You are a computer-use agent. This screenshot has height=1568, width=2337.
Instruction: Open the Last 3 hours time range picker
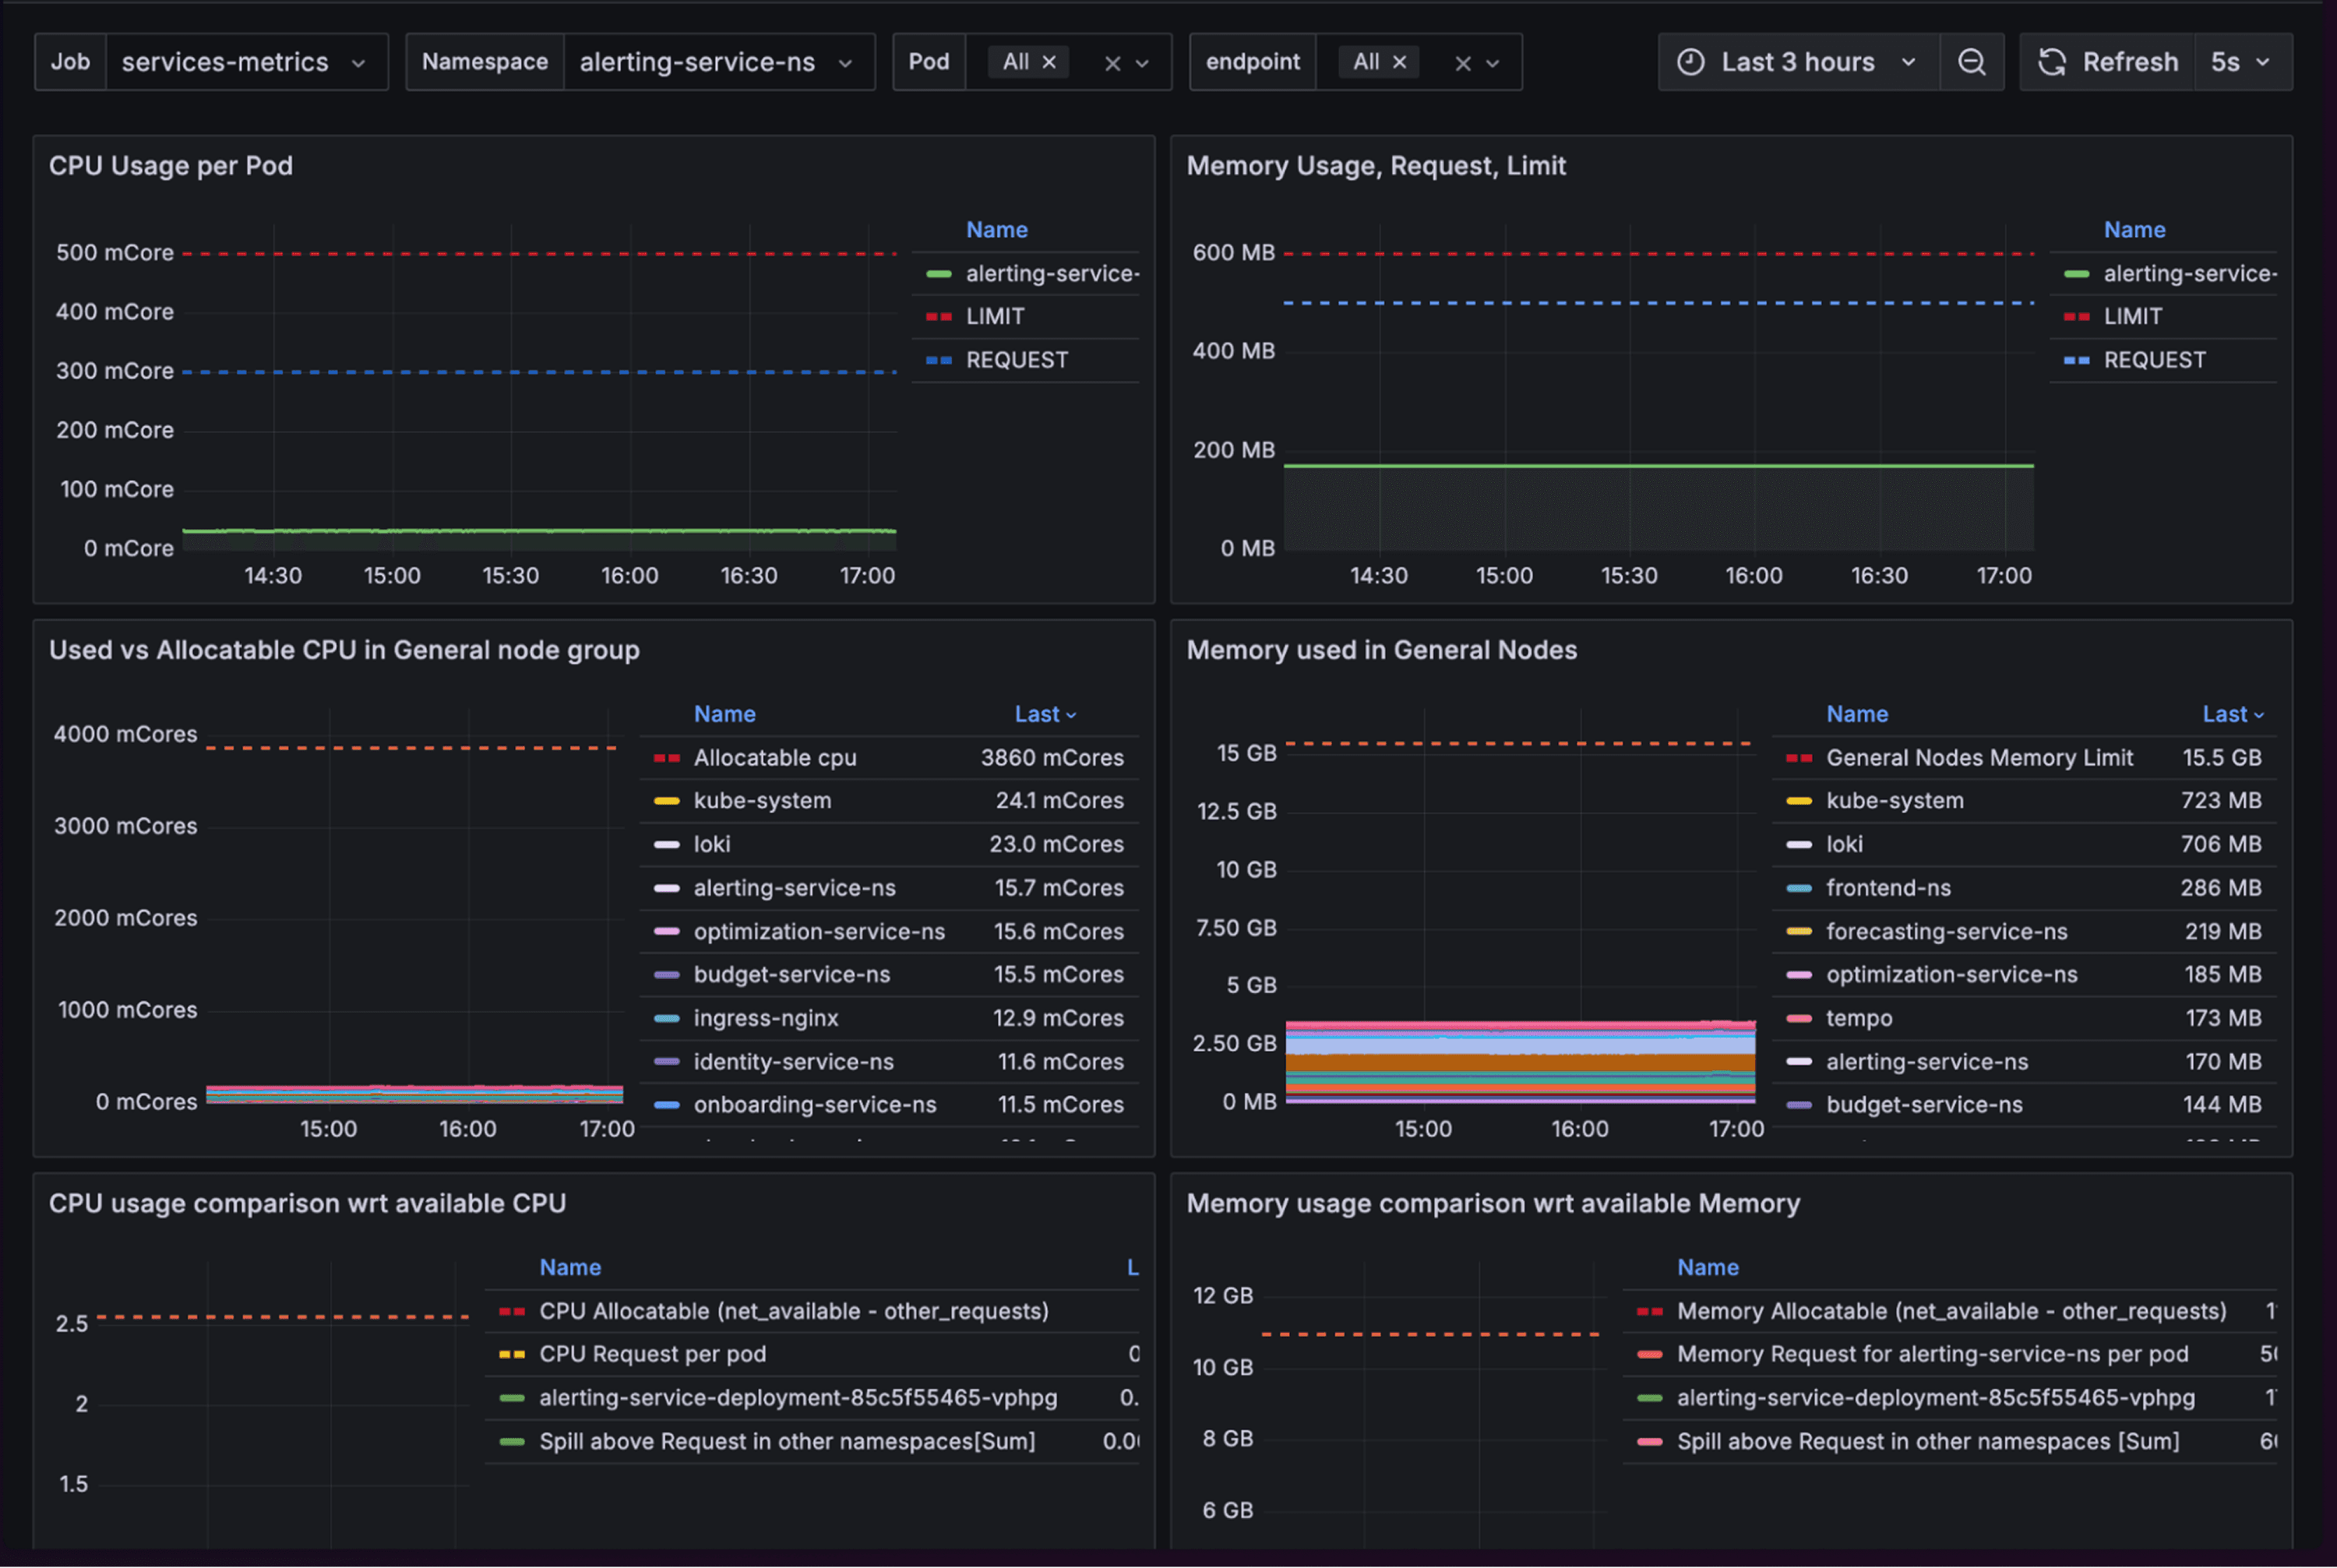click(x=1797, y=62)
